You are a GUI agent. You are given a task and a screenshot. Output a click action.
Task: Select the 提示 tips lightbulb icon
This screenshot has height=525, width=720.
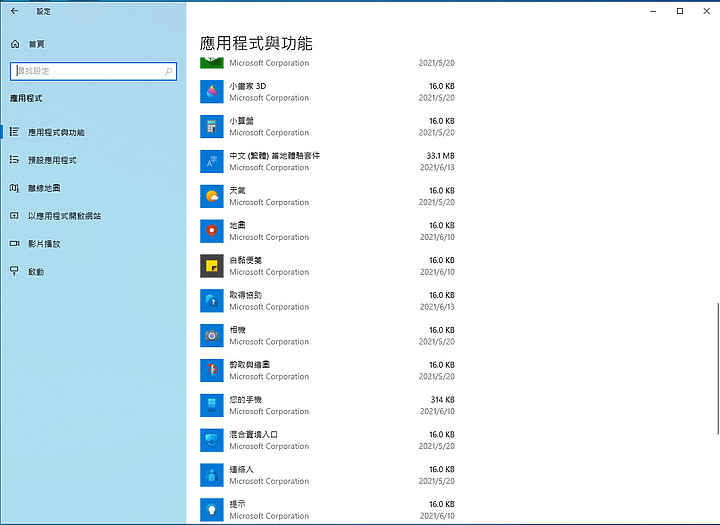coord(212,510)
